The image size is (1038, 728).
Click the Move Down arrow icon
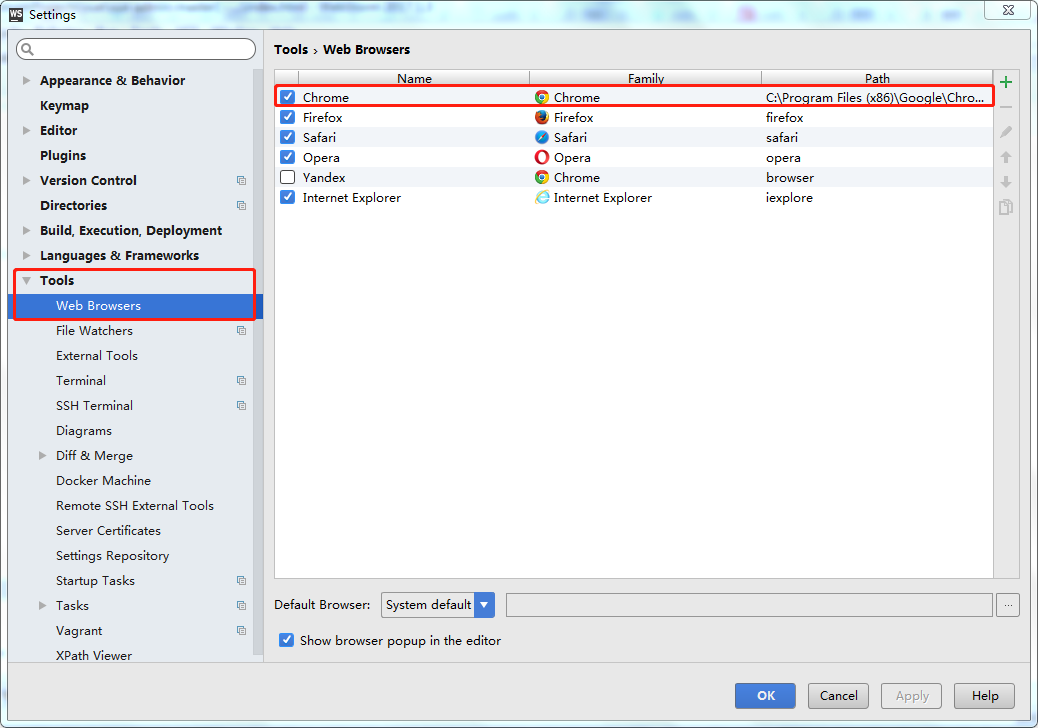[1006, 182]
